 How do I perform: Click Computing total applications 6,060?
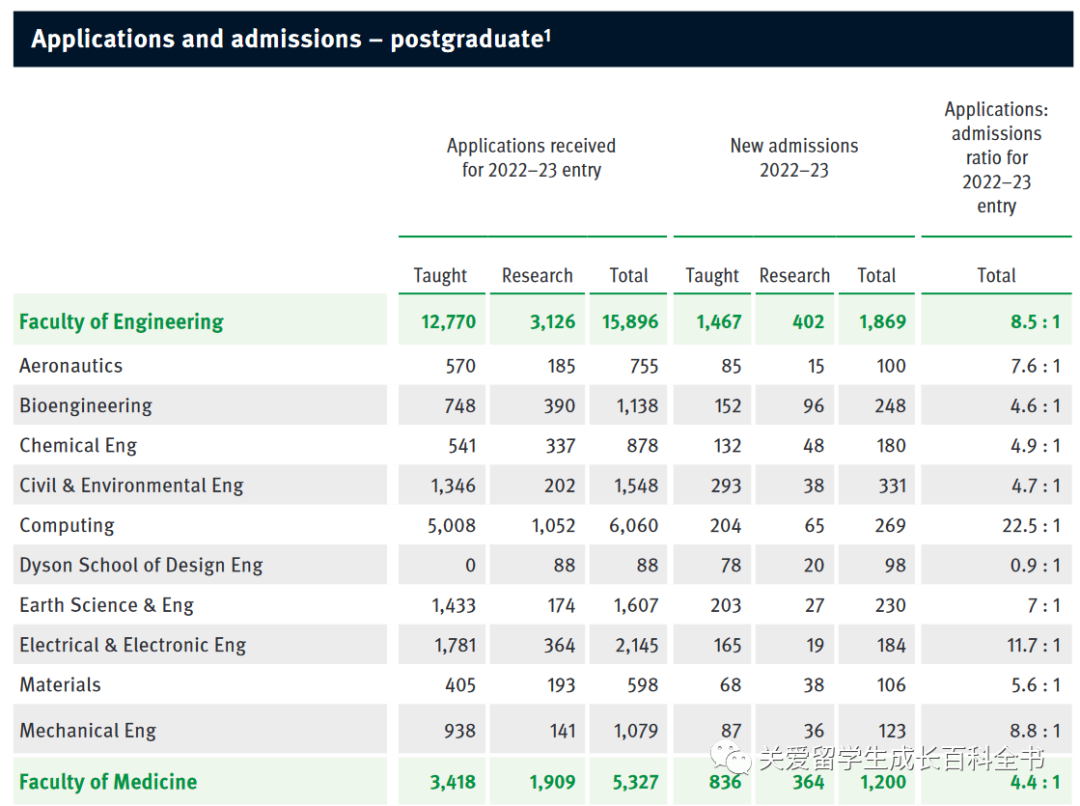[634, 526]
